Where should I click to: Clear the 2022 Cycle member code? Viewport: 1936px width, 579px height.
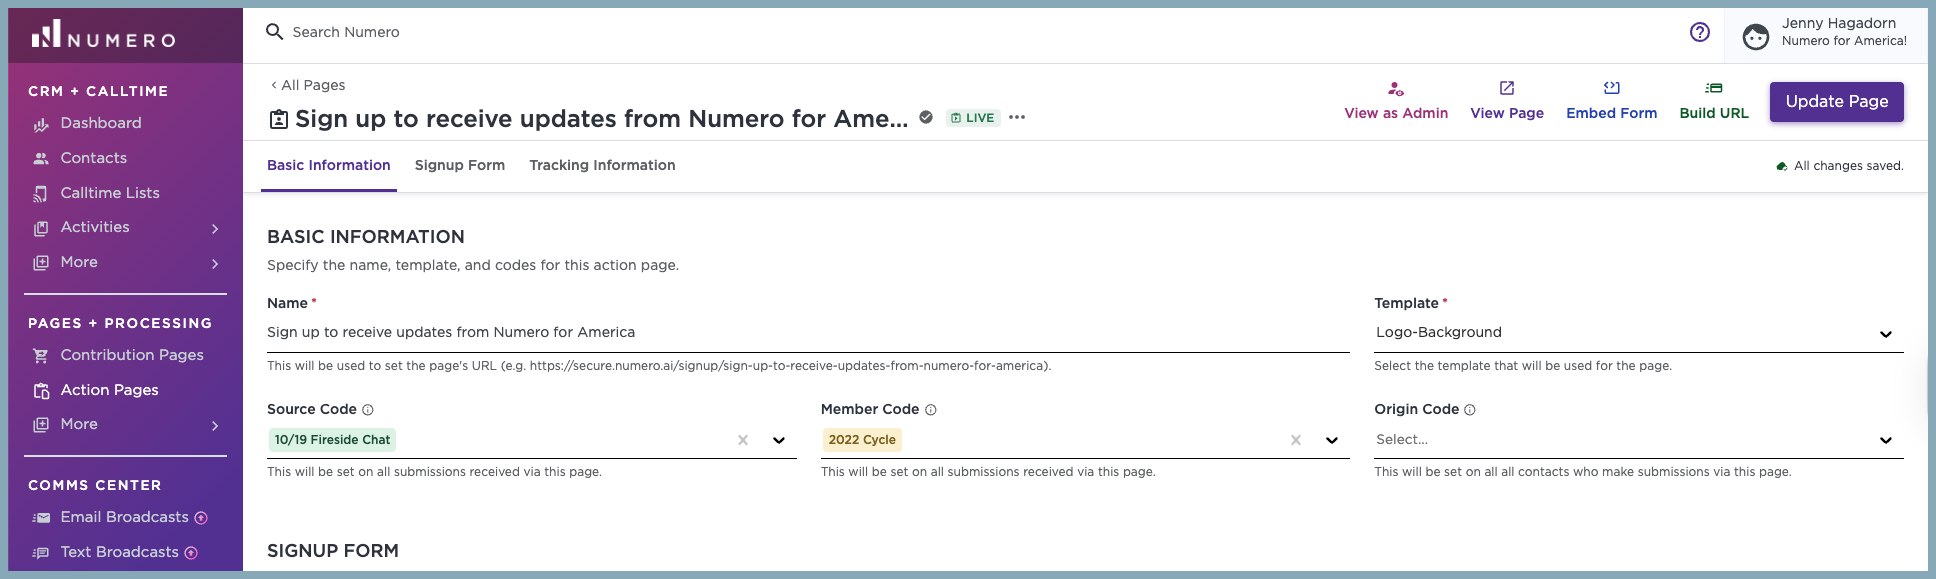pos(1296,440)
